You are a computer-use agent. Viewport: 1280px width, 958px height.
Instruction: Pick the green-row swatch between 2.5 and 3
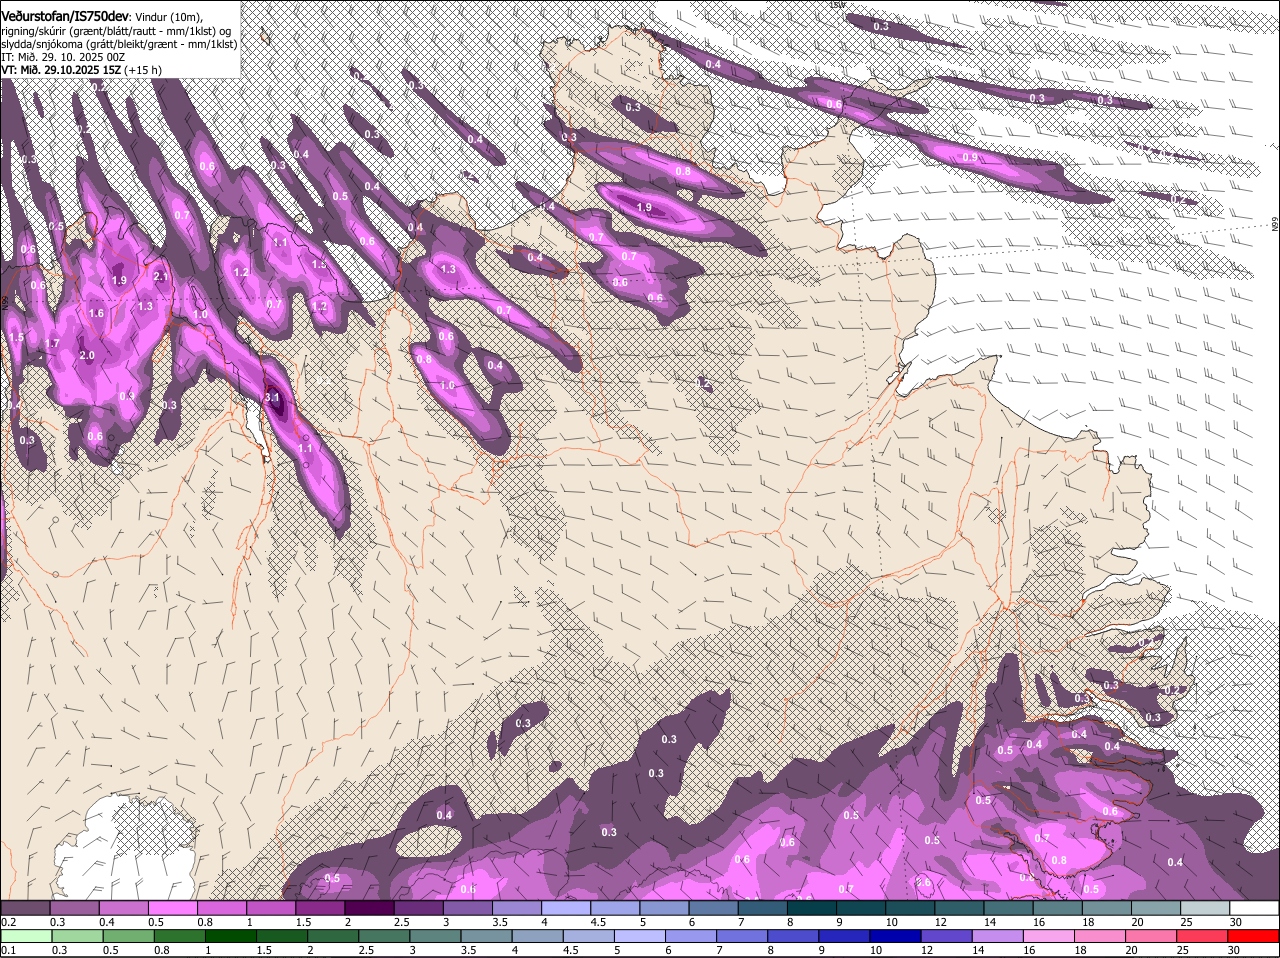(384, 936)
